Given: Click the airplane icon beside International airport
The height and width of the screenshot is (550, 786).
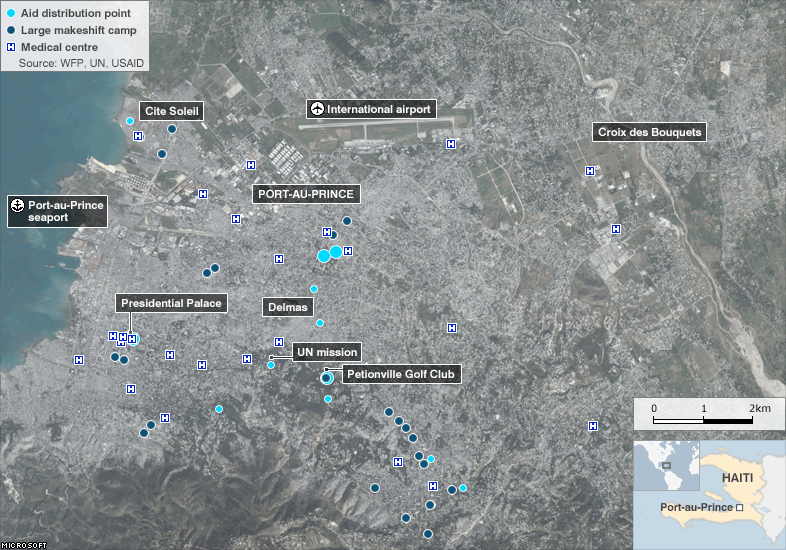Looking at the screenshot, I should coord(317,109).
